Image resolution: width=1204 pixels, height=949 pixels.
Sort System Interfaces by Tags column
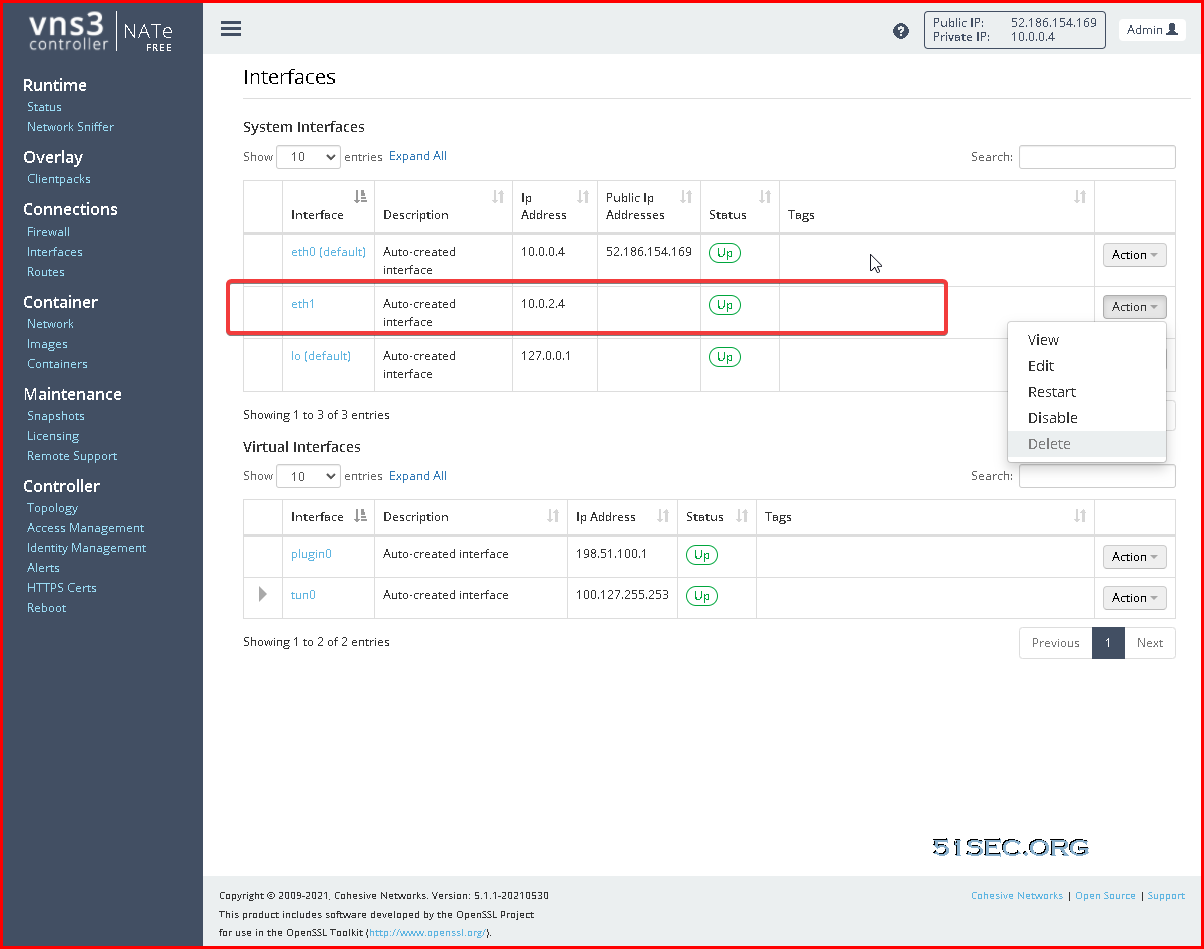[937, 206]
